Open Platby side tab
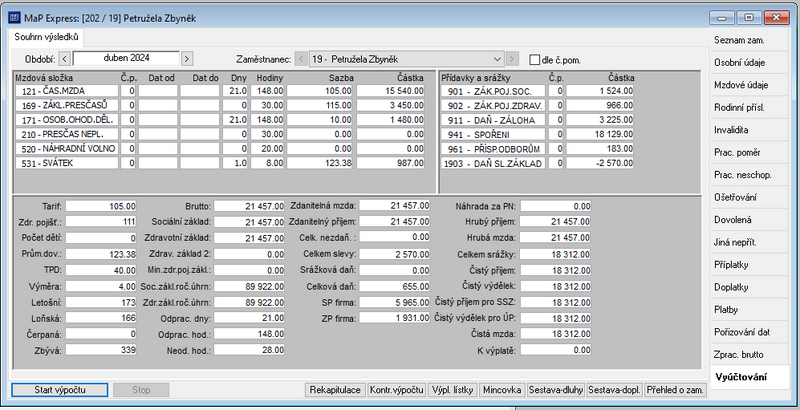This screenshot has height=410, width=800. pos(749,310)
